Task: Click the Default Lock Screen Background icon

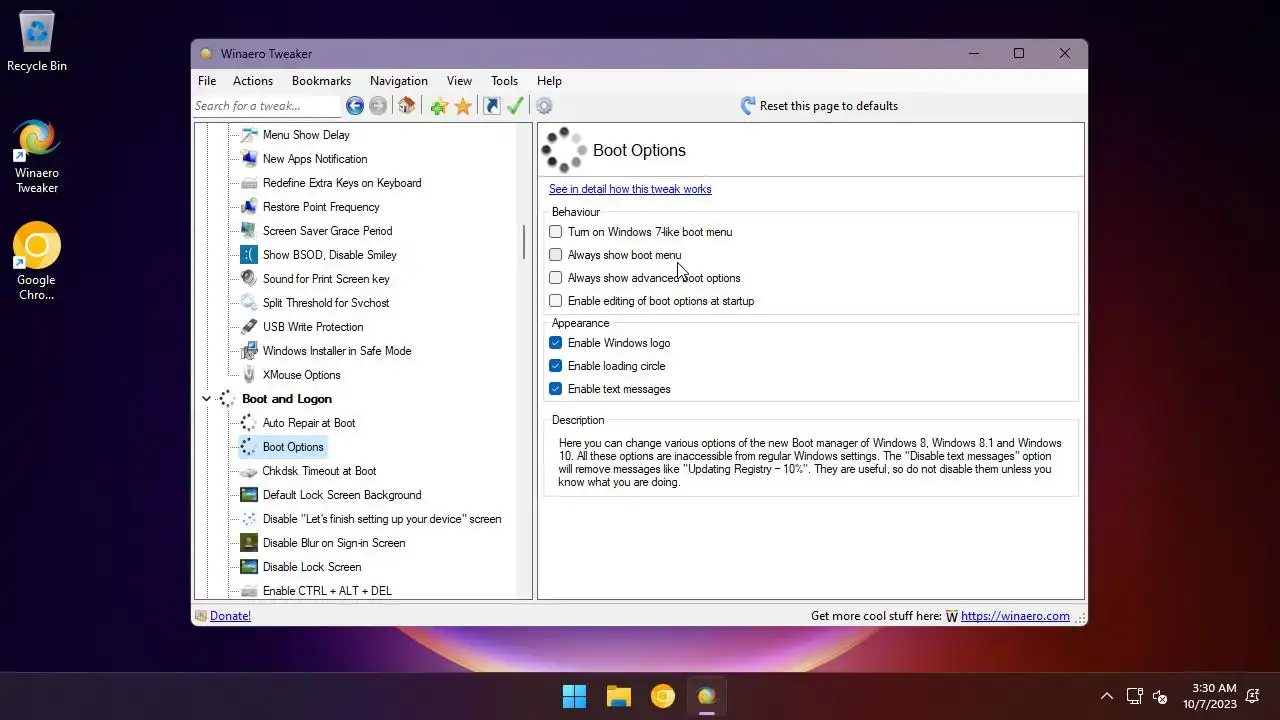Action: coord(249,495)
